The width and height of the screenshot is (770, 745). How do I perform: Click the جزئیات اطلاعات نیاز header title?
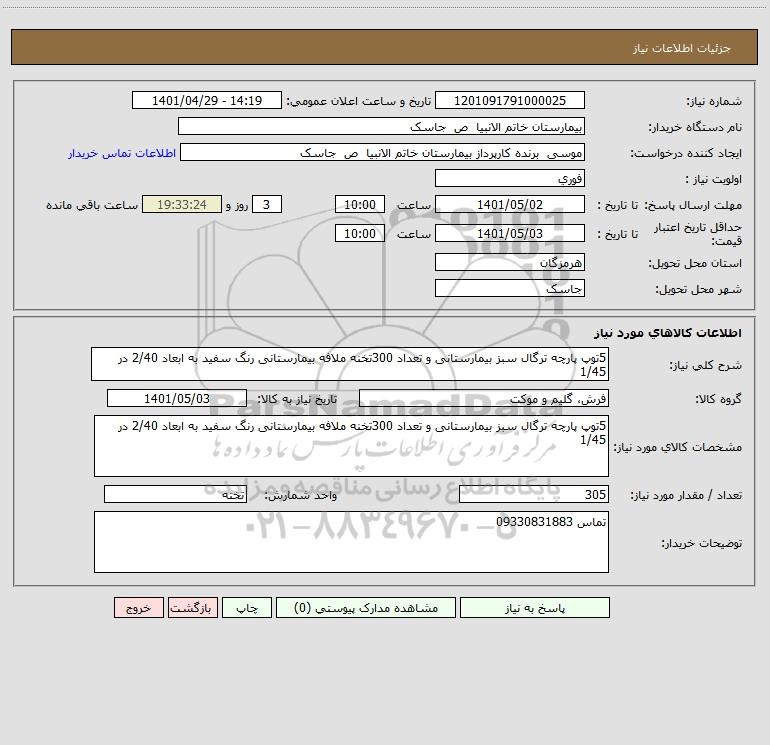pos(682,48)
